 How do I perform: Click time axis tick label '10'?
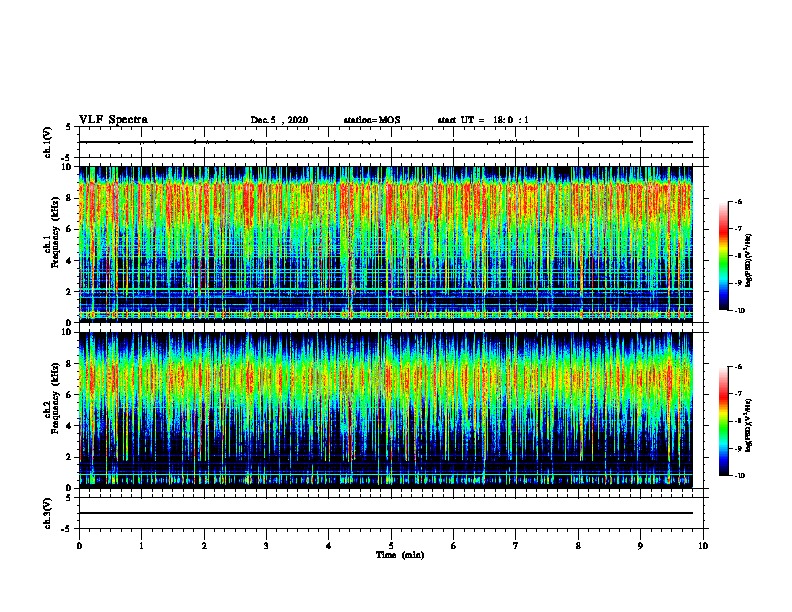point(703,546)
